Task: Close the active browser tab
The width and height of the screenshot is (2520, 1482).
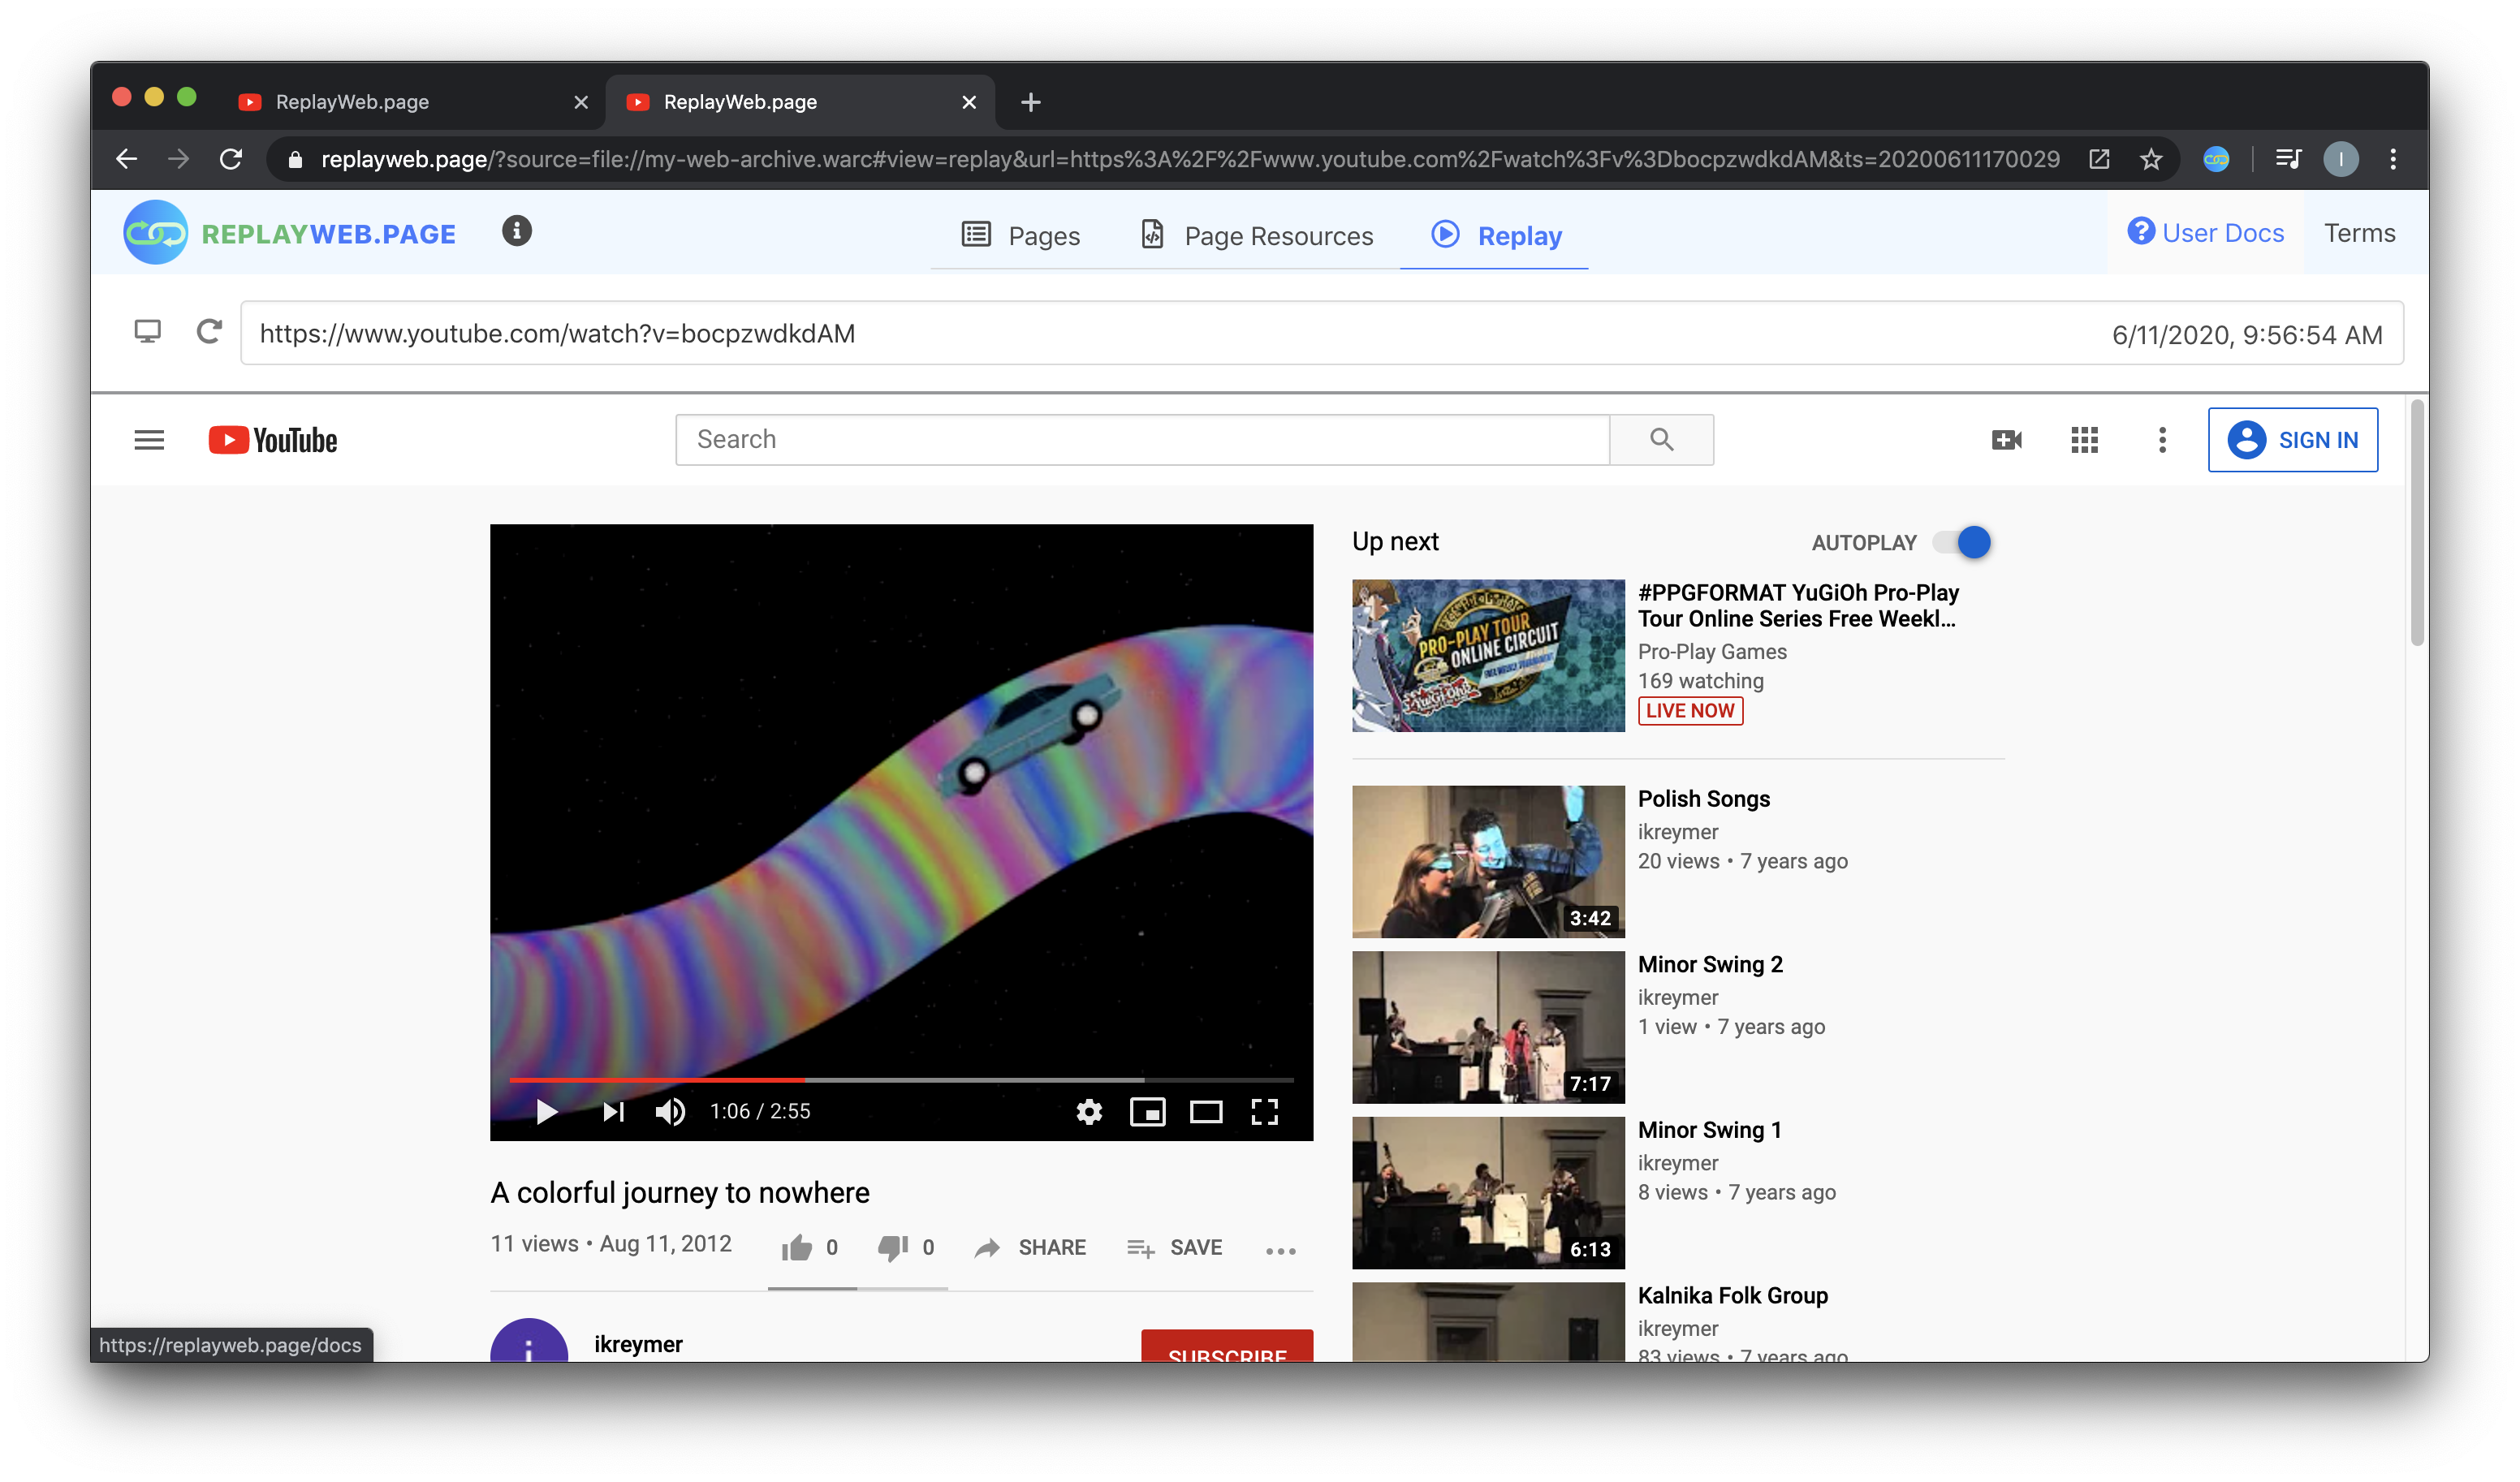Action: click(969, 102)
